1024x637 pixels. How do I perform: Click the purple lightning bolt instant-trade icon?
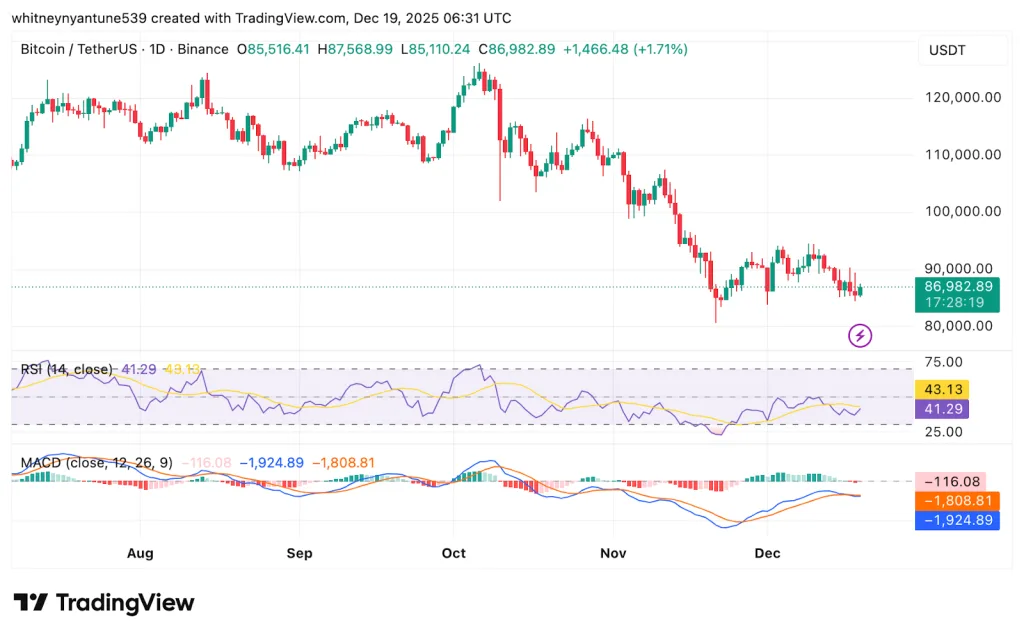tap(859, 335)
